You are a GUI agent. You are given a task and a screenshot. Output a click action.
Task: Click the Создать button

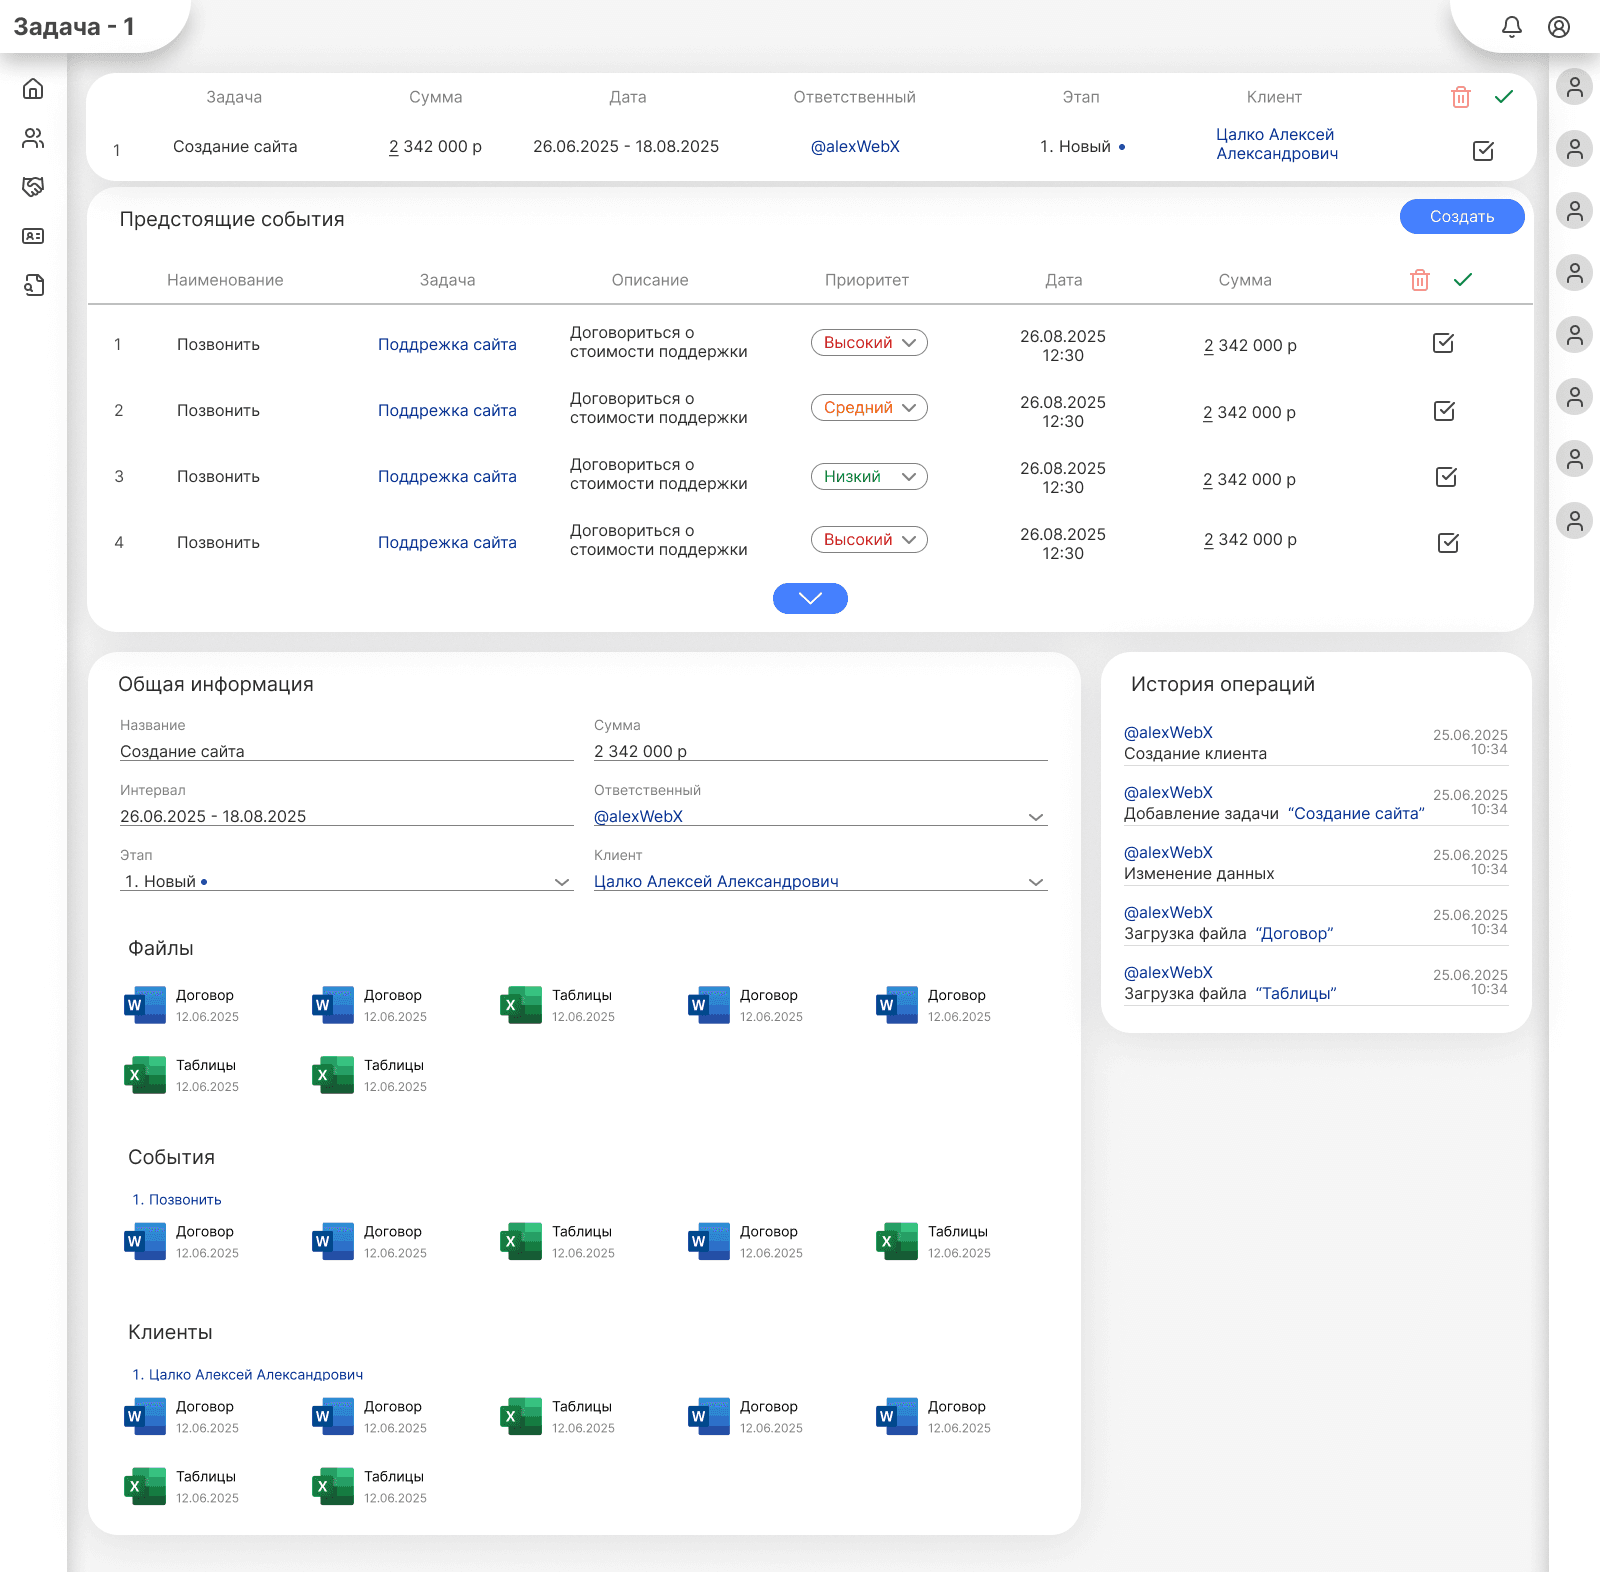click(1461, 216)
